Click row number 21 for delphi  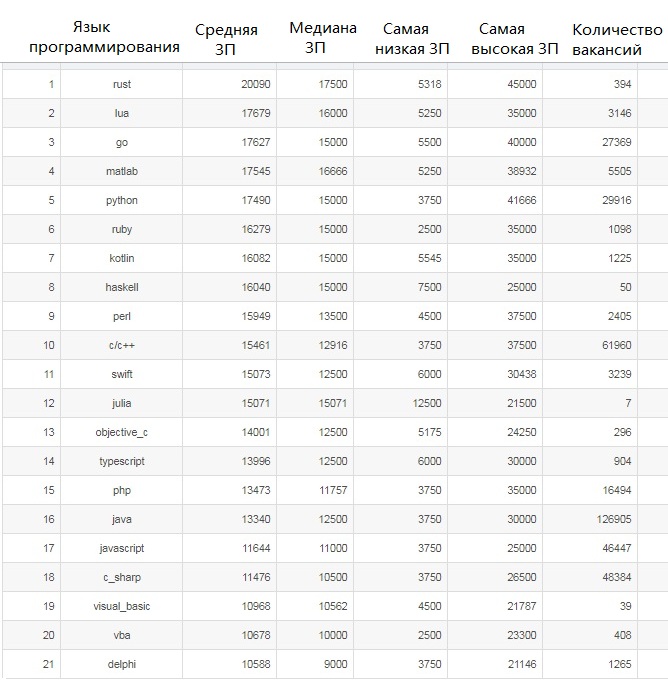[48, 664]
